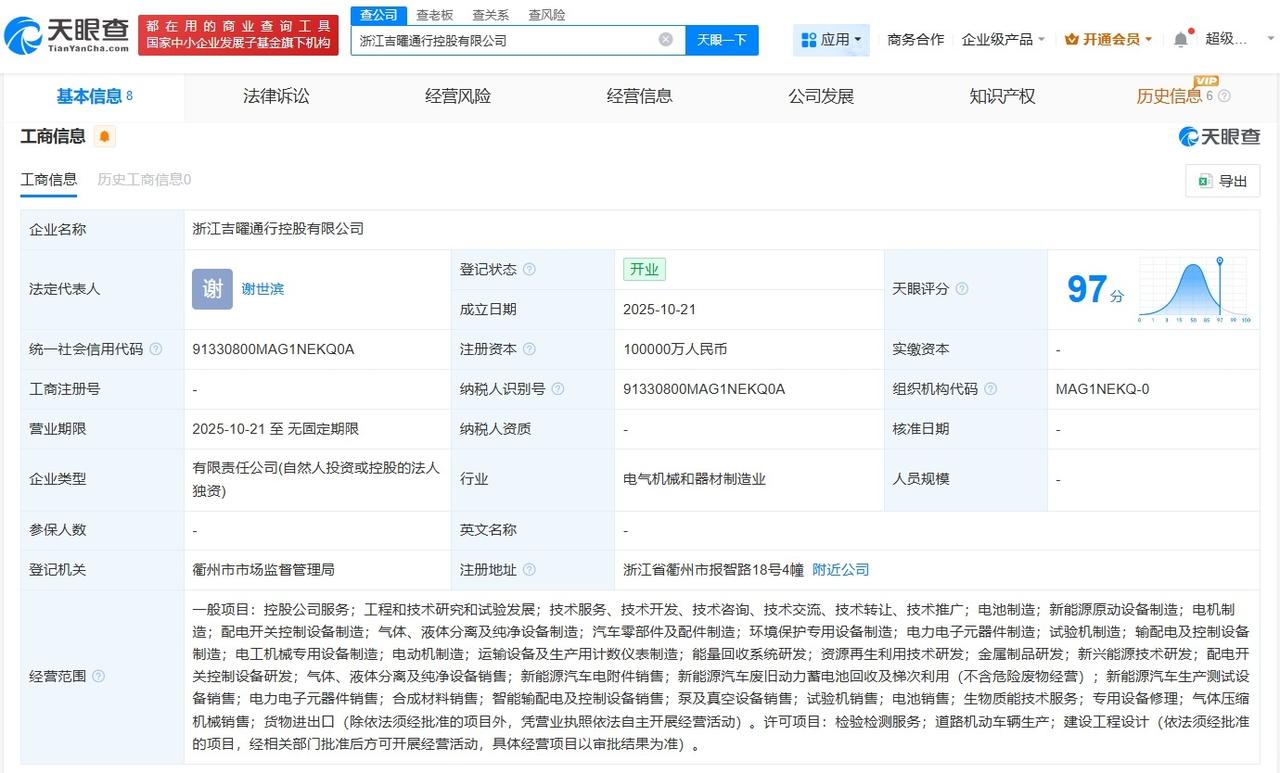Click help icon next to 经营范围
This screenshot has width=1280, height=773.
tap(98, 676)
